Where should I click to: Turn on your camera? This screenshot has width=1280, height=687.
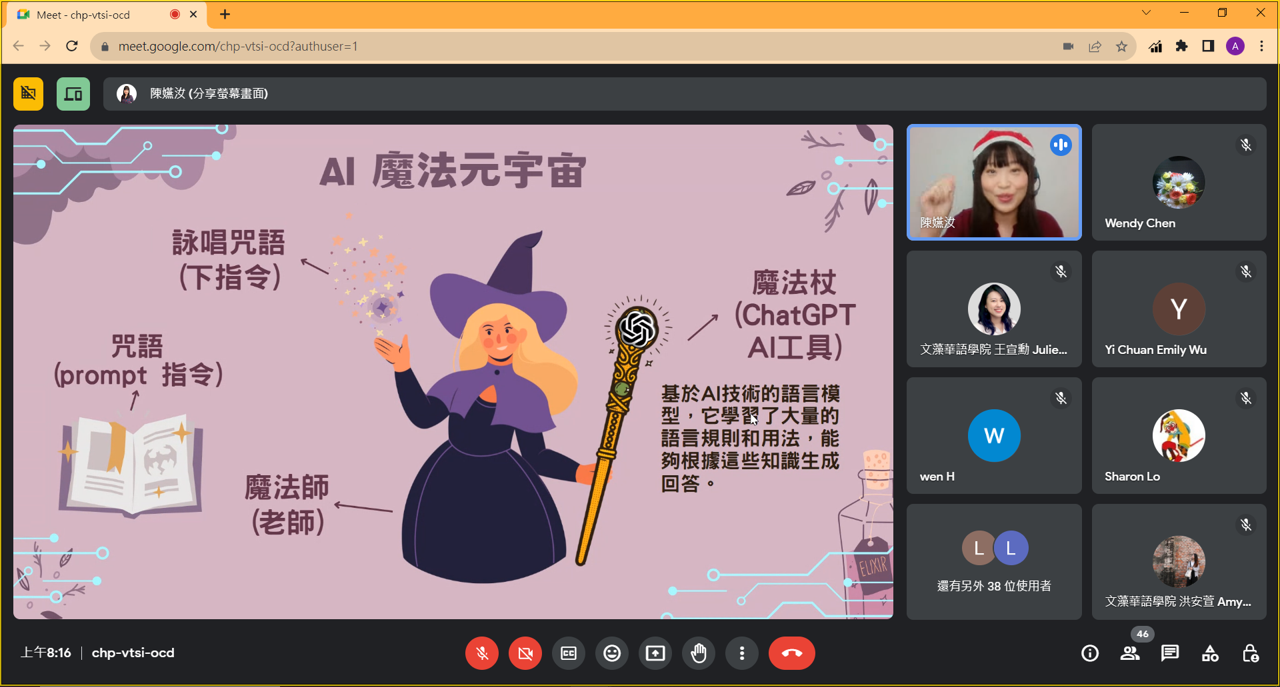tap(524, 653)
